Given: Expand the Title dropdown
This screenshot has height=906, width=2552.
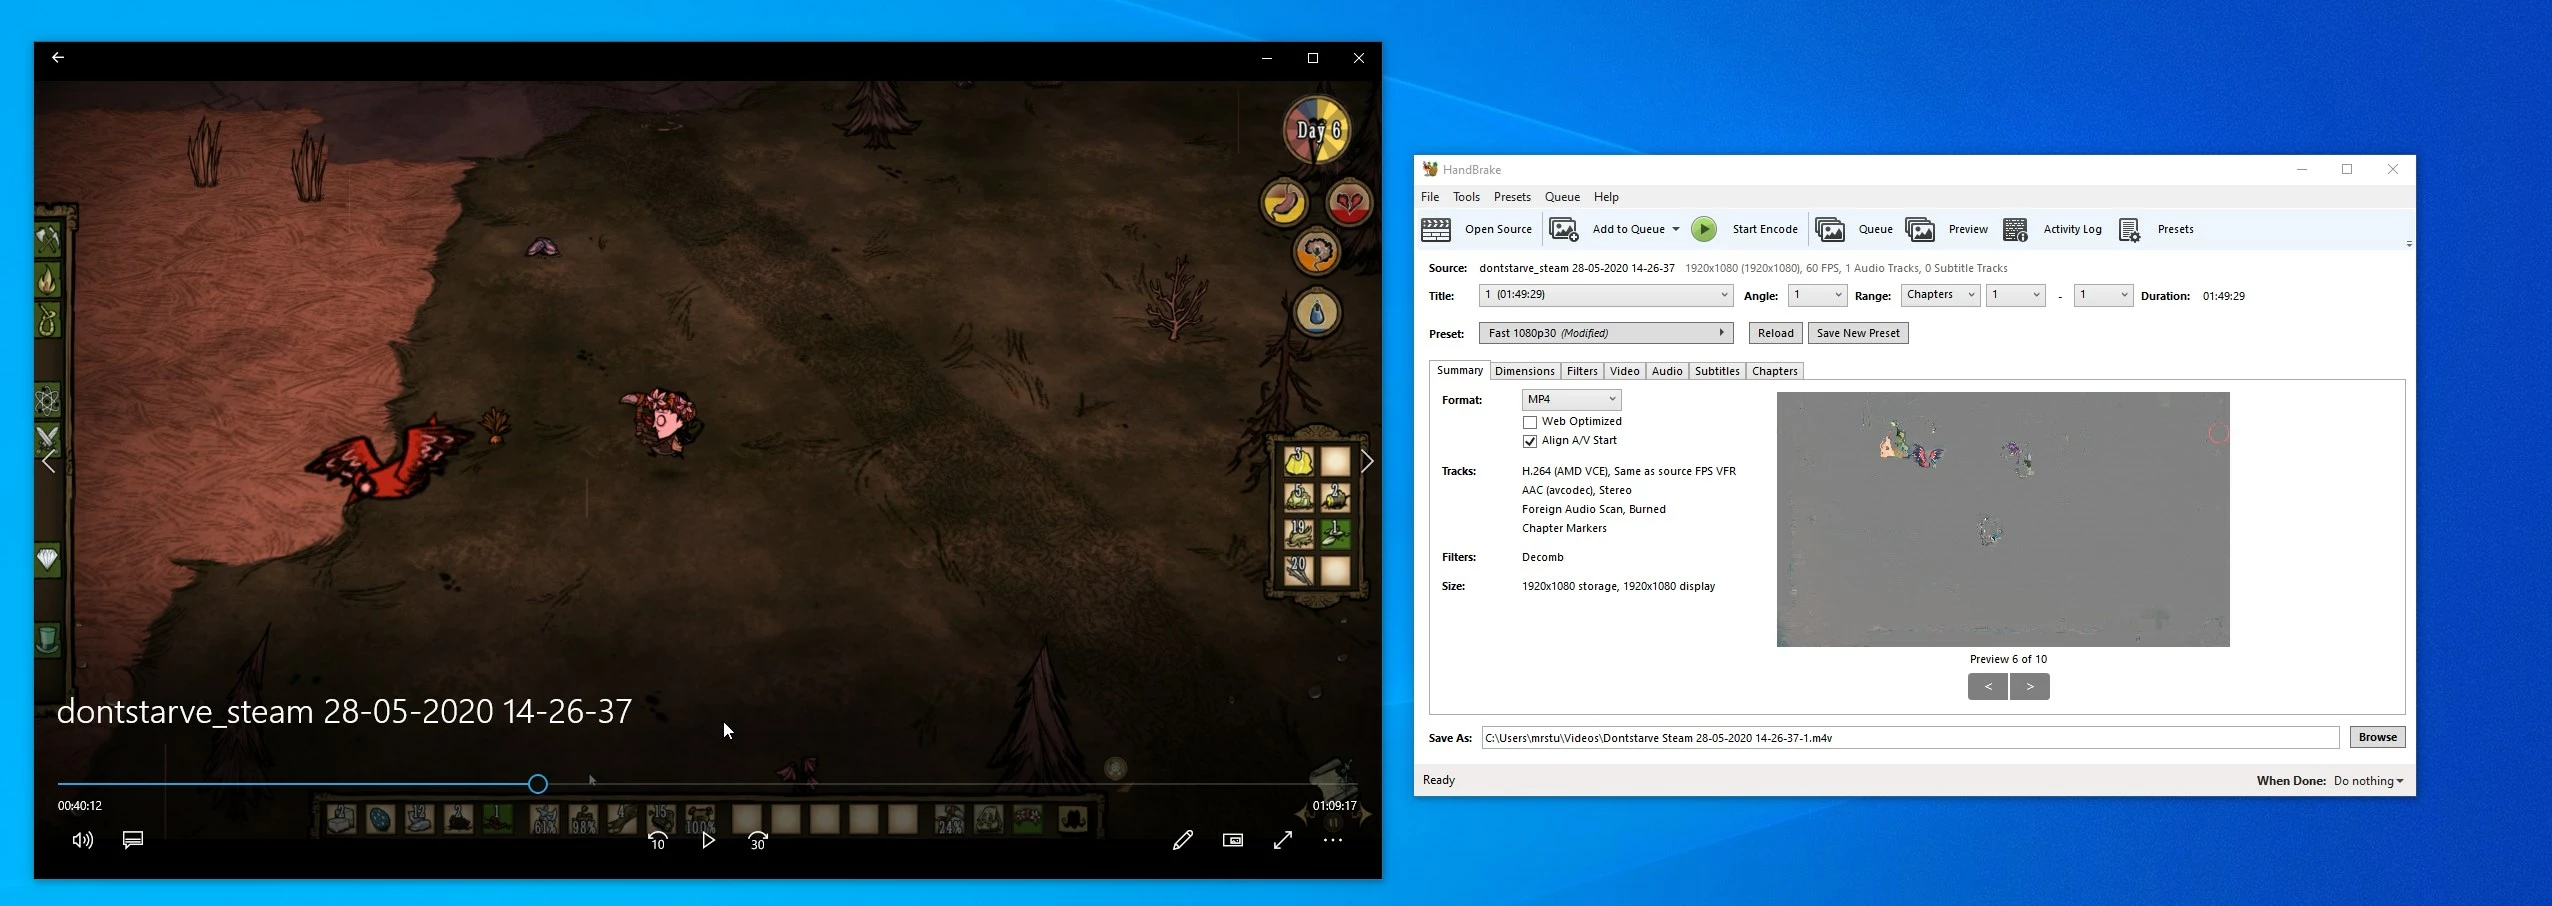Looking at the screenshot, I should (1605, 295).
